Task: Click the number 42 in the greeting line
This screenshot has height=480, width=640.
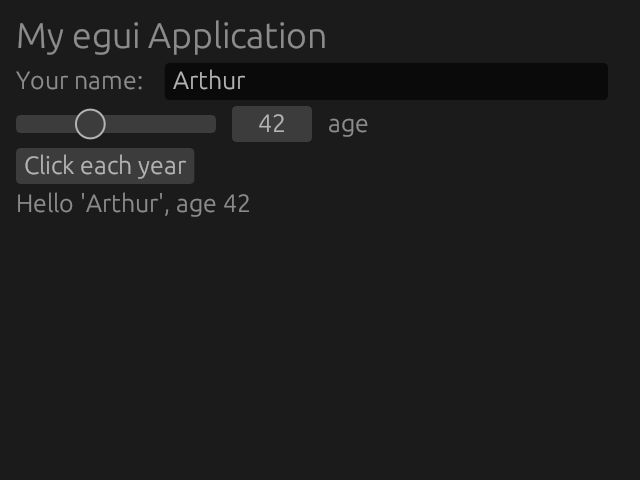Action: coord(237,204)
